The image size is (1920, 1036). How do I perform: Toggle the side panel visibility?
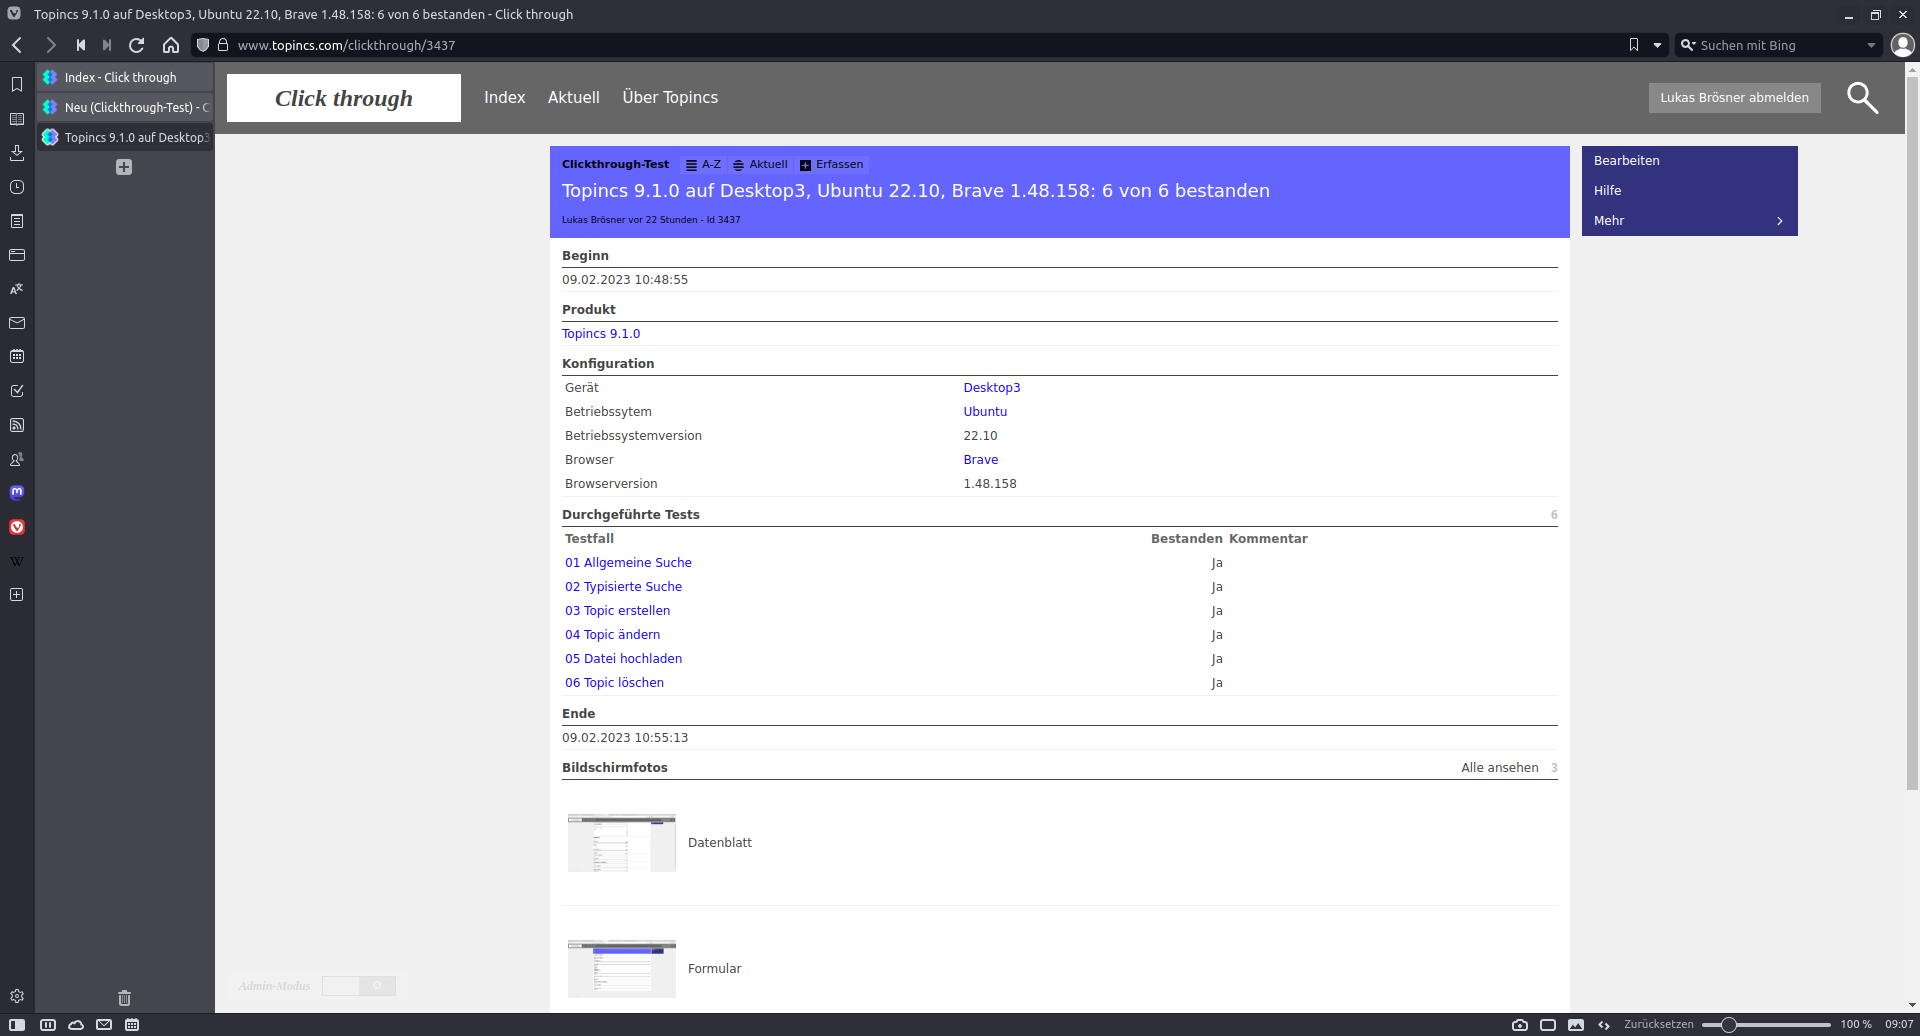click(17, 1025)
